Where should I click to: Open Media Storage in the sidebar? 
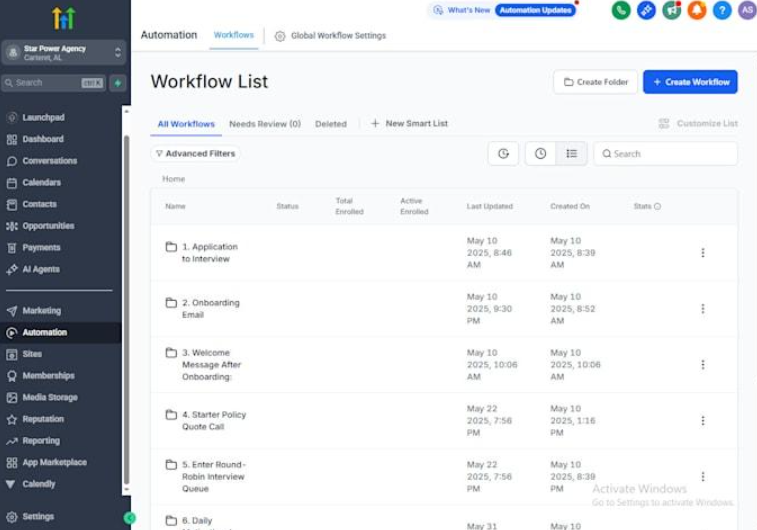point(50,397)
